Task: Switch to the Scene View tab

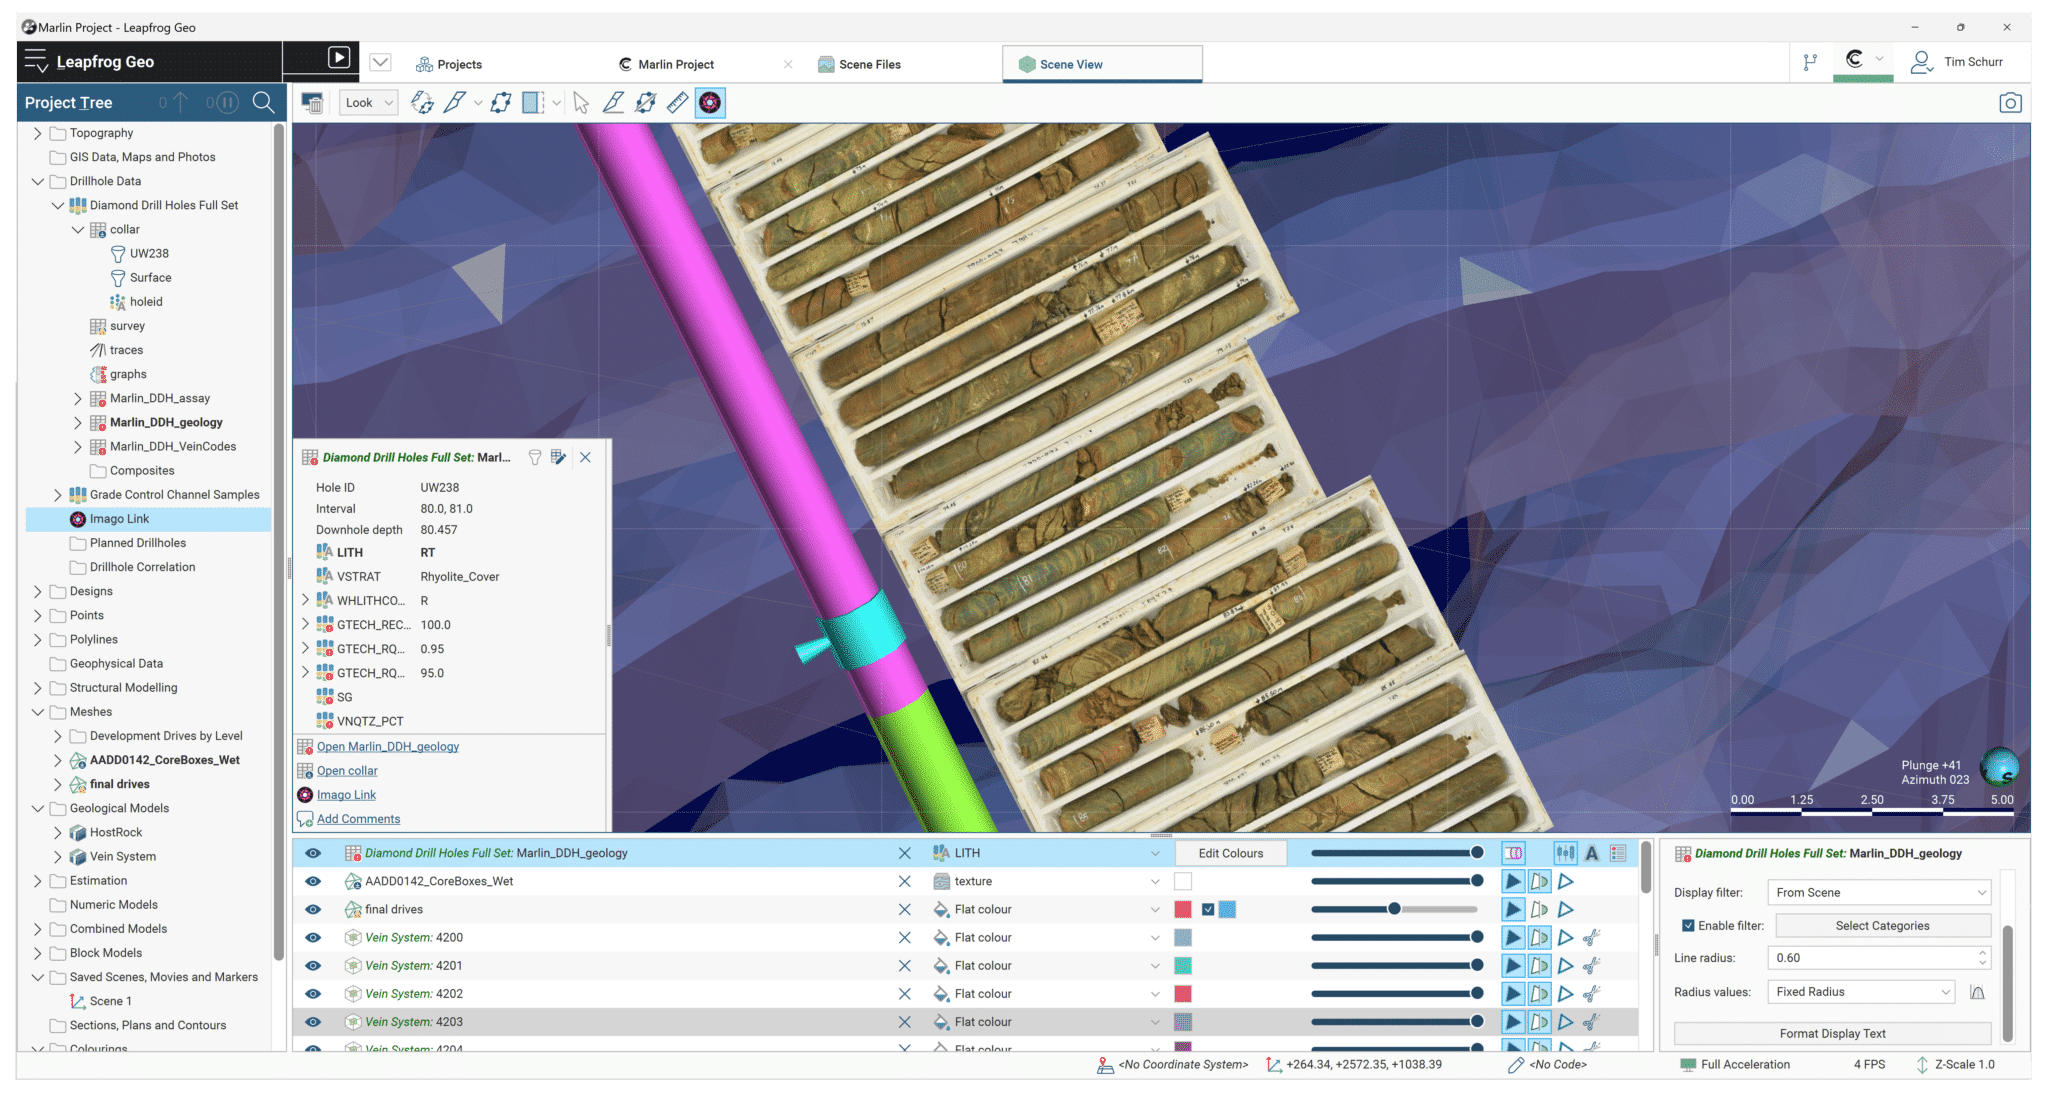Action: 1071,62
